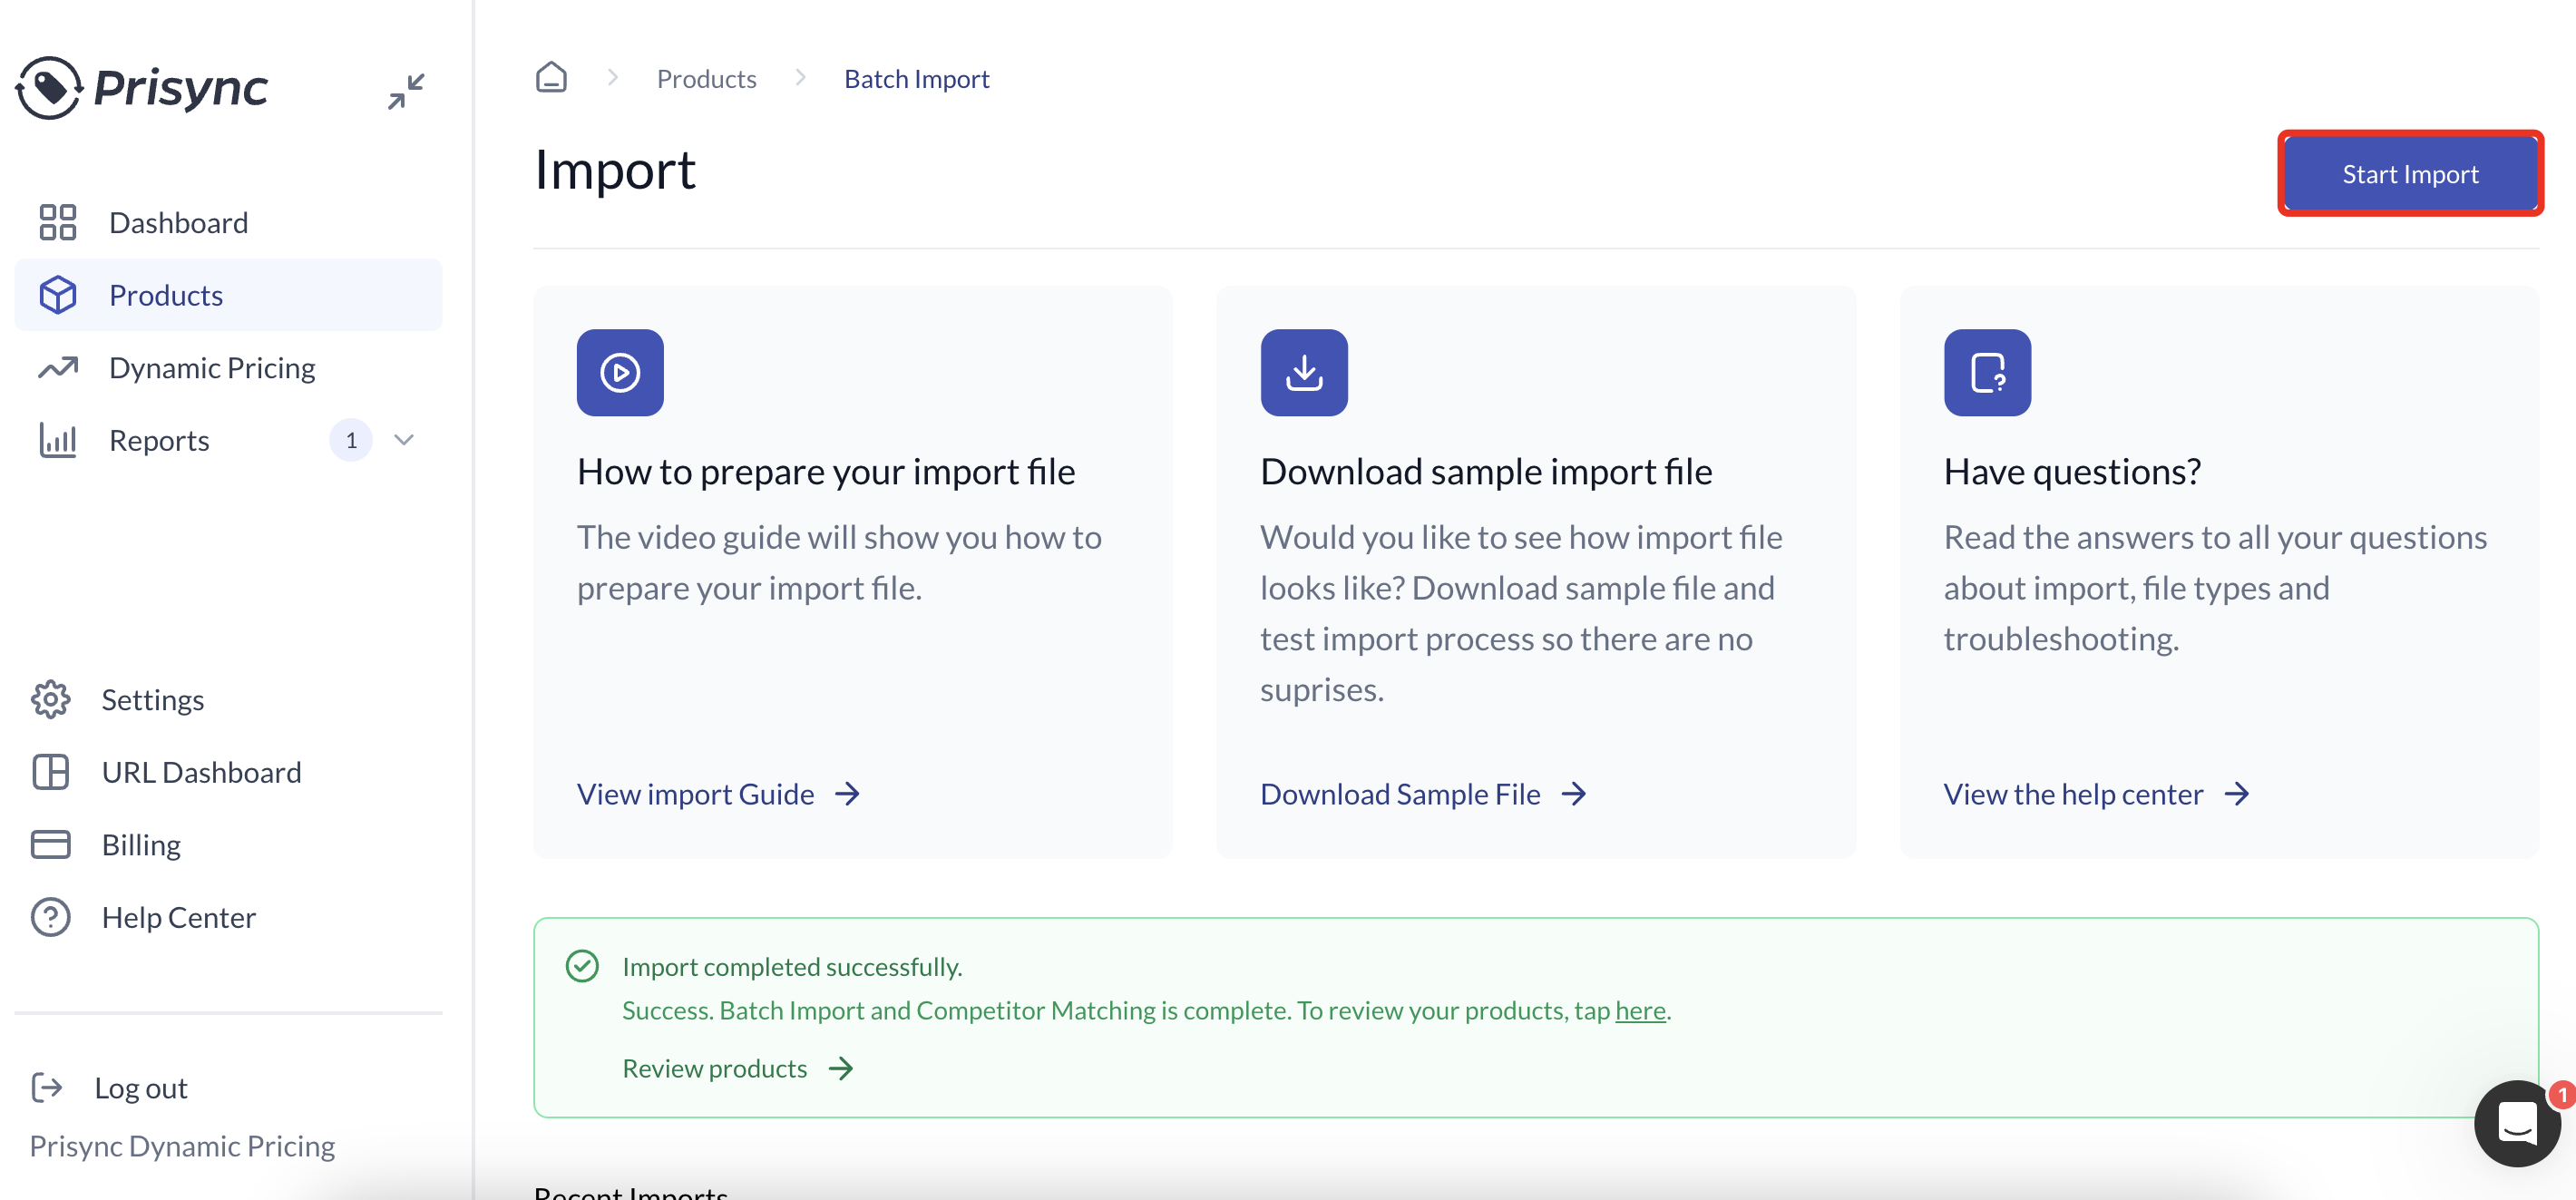Click arrow next to Review products

[841, 1068]
